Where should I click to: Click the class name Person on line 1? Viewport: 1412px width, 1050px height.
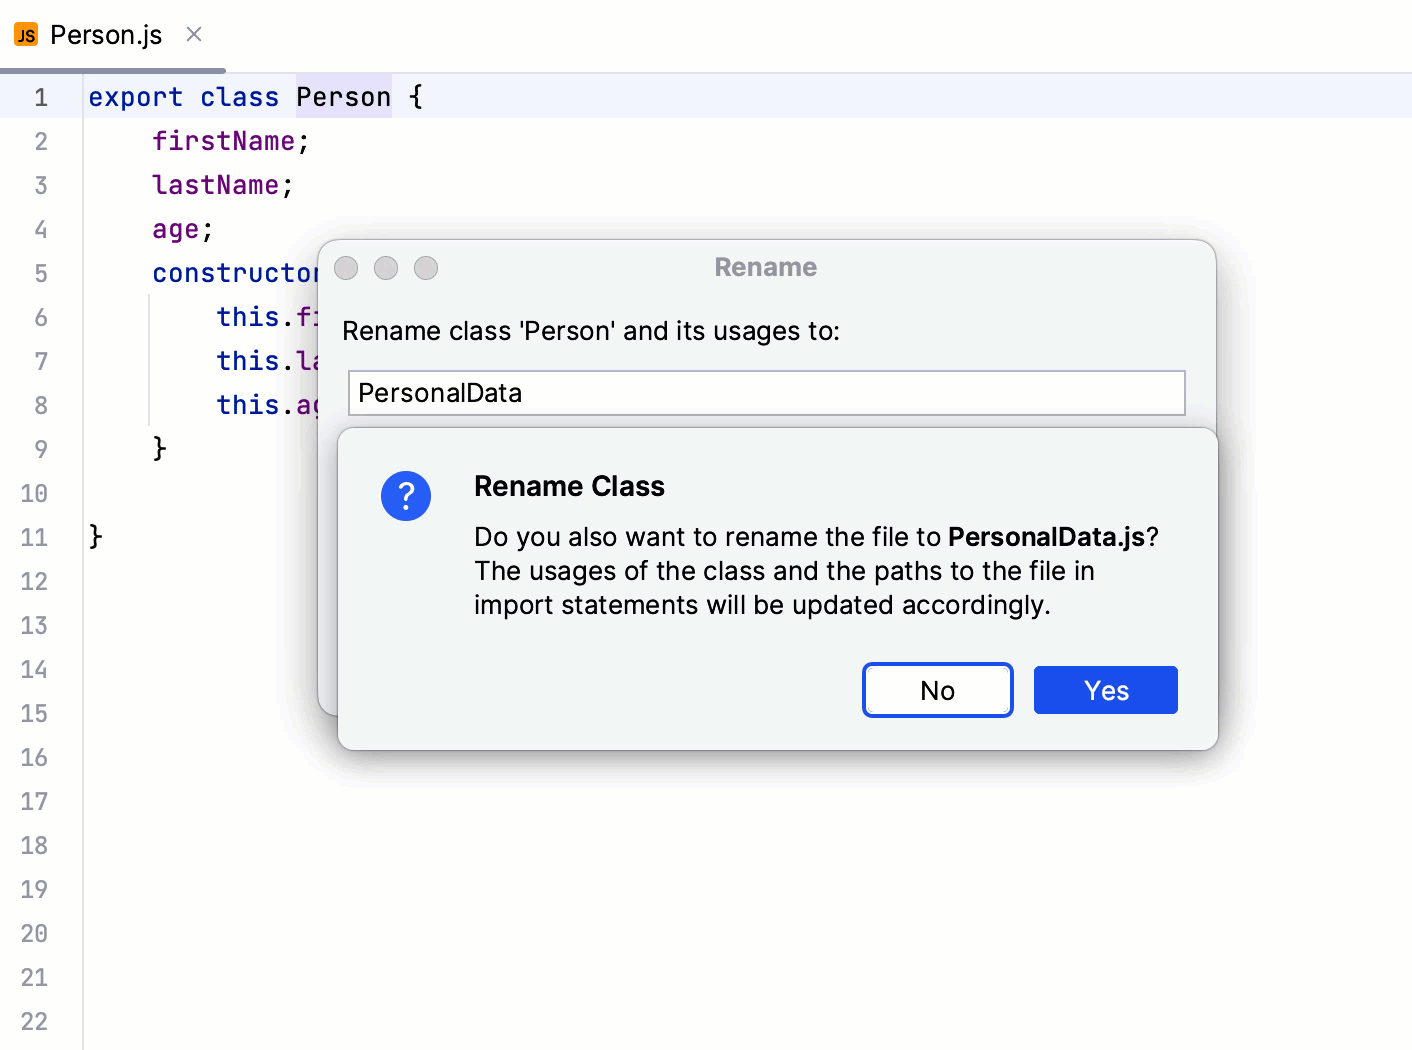343,96
